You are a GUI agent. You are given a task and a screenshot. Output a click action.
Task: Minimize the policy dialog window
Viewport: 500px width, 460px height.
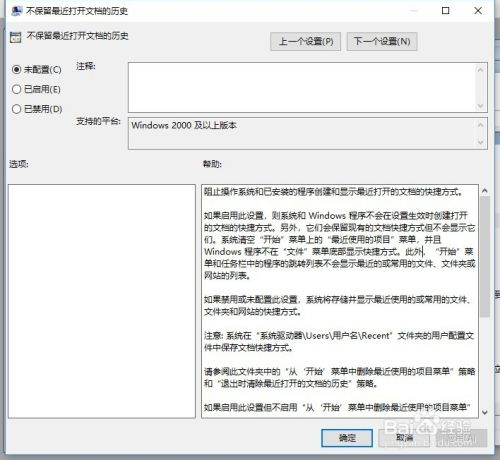coord(414,11)
